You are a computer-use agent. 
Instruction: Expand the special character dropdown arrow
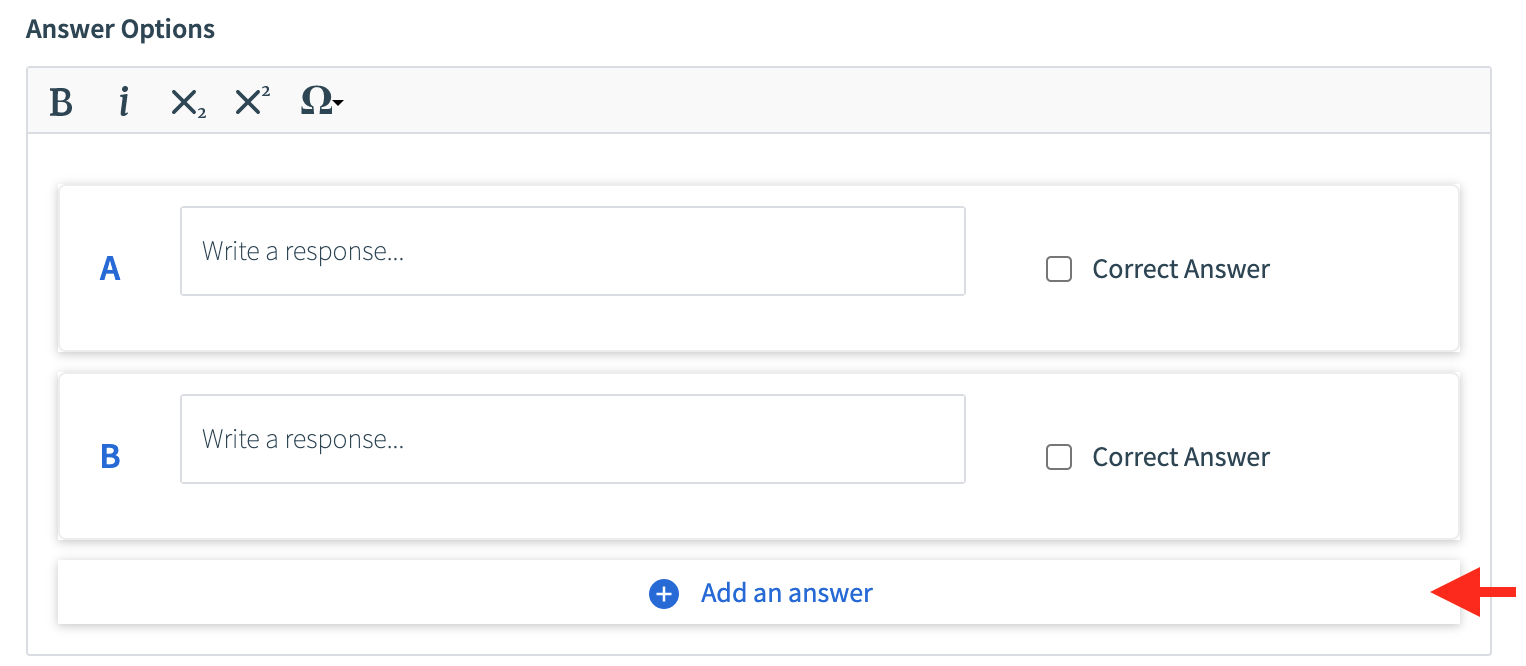point(338,103)
